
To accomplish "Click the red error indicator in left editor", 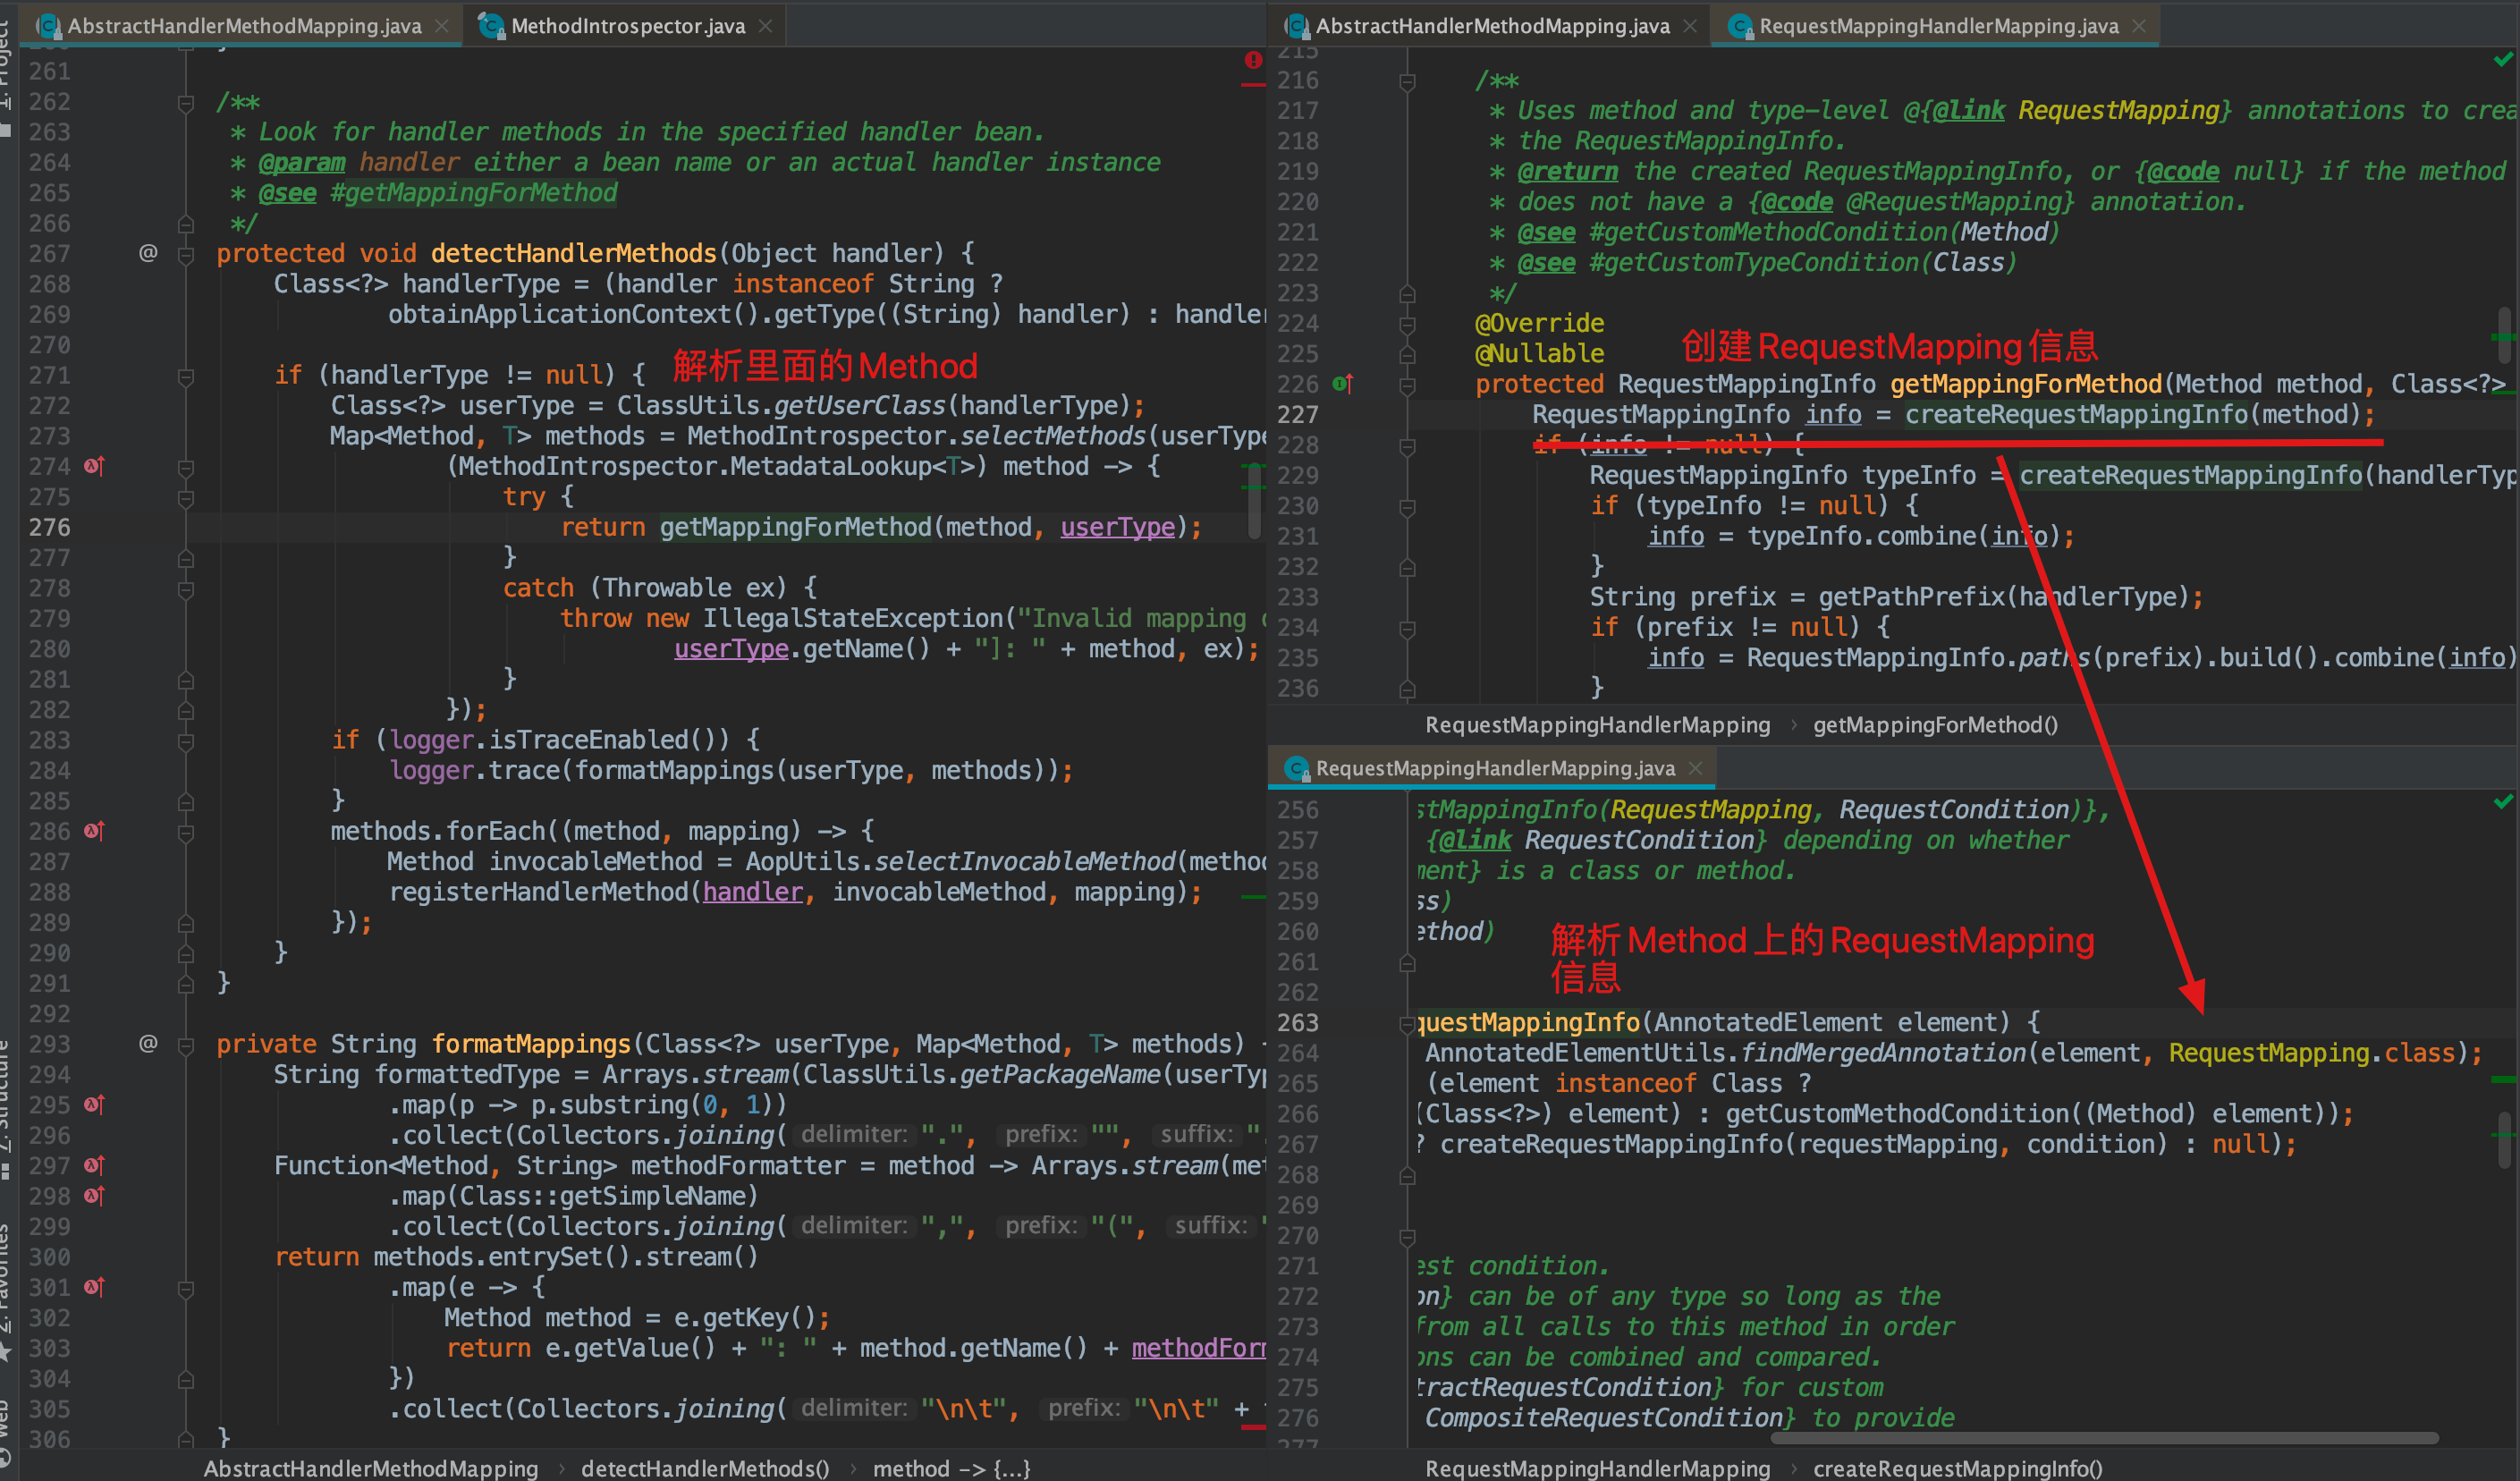I will 1253,60.
